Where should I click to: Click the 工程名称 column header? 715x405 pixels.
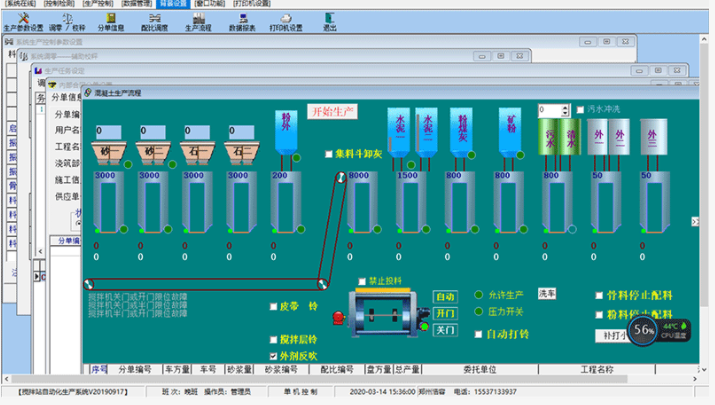point(597,369)
